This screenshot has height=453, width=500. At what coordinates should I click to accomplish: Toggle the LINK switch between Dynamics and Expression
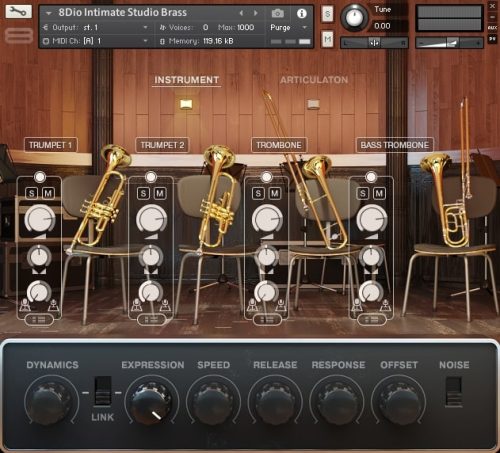tap(103, 391)
